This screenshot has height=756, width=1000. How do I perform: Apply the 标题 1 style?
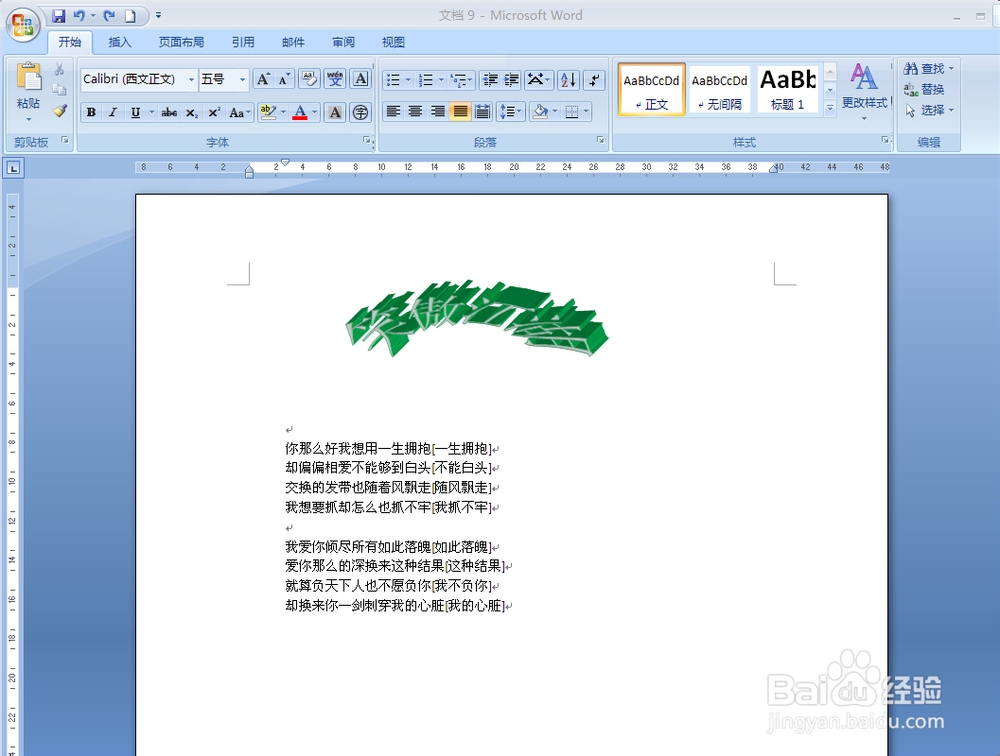click(x=787, y=89)
